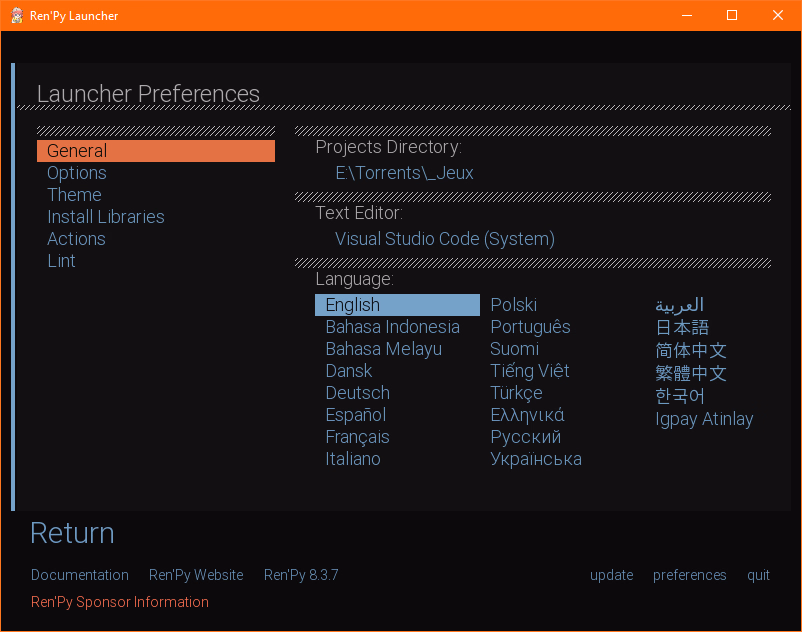Select the Actions preferences tab
Viewport: 802px width, 632px height.
click(76, 239)
